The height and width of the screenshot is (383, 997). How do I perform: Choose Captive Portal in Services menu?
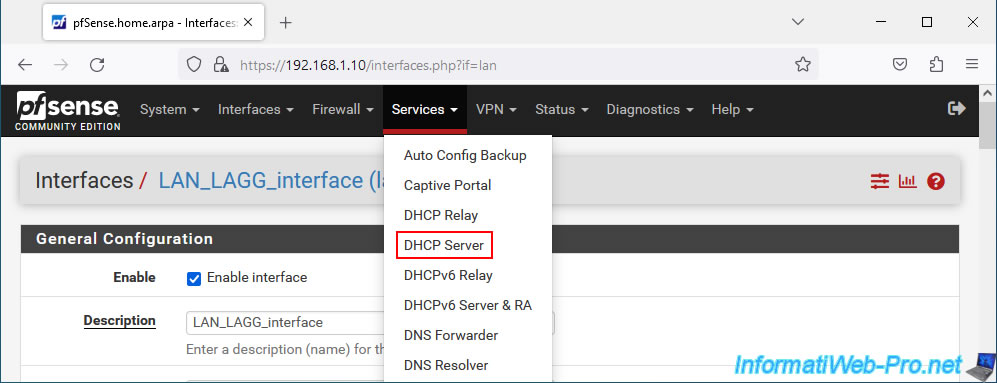point(448,185)
